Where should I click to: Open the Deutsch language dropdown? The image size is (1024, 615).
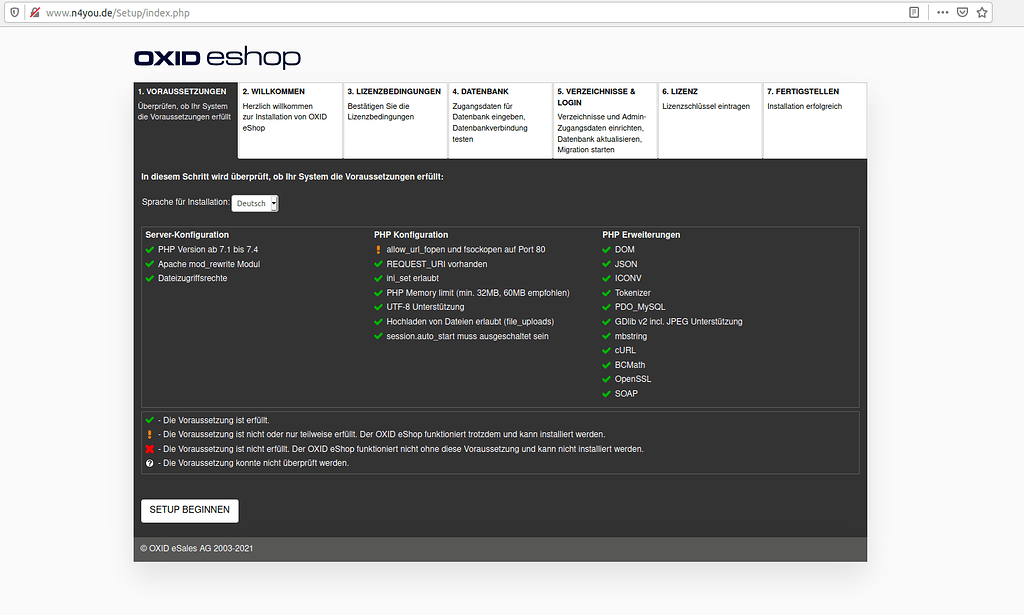[254, 201]
